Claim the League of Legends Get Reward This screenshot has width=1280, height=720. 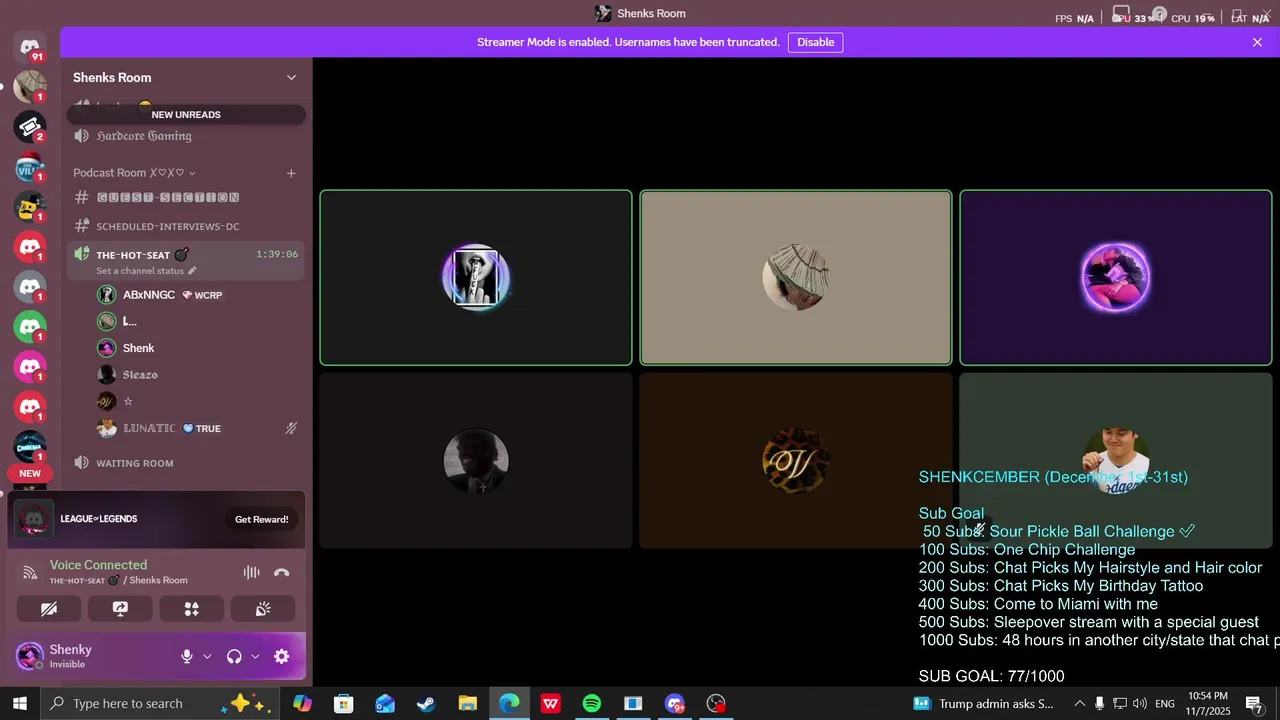point(261,519)
